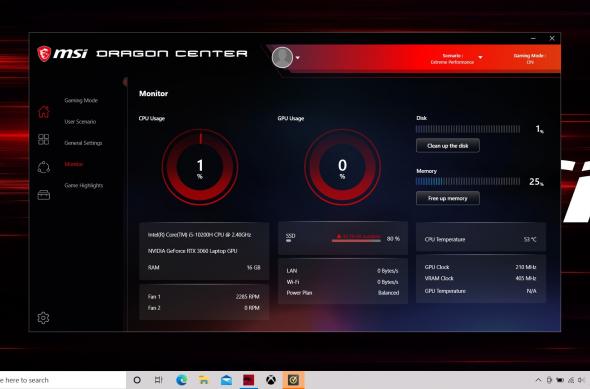Click the network icon in system tray

tap(571, 380)
